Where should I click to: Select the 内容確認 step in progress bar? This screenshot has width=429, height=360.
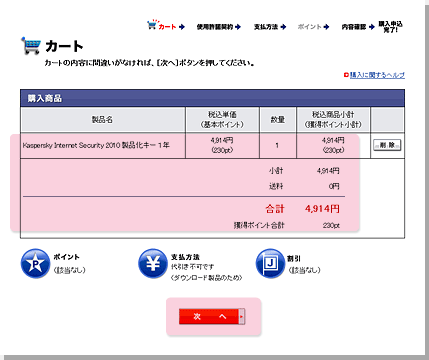click(x=354, y=27)
